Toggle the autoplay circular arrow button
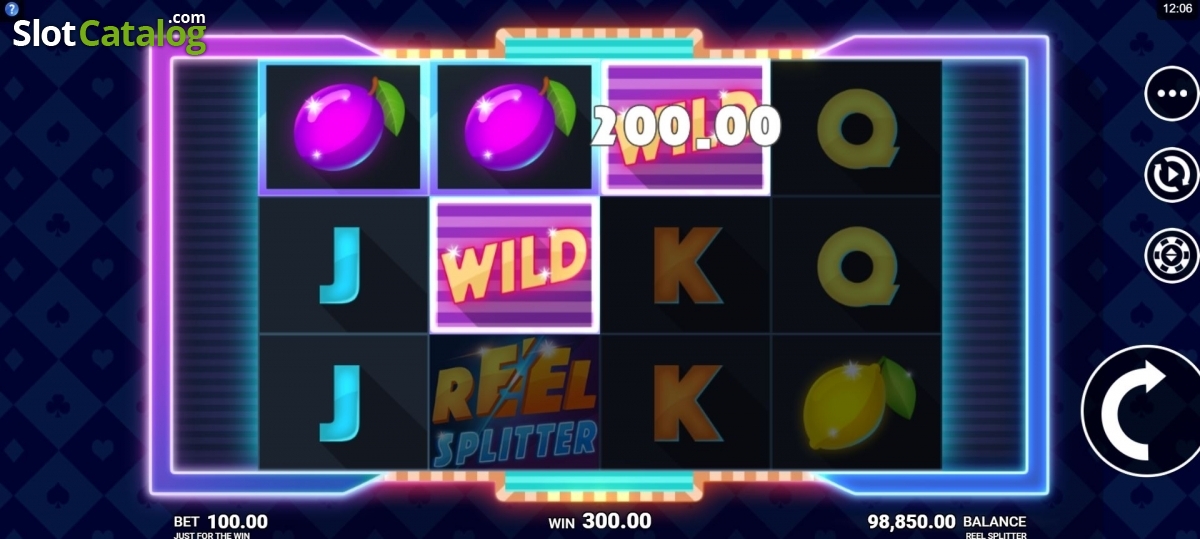The image size is (1200, 539). [1171, 175]
